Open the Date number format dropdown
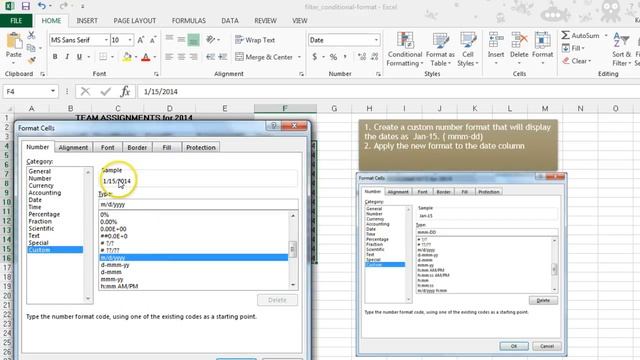This screenshot has width=640, height=360. pyautogui.click(x=376, y=40)
